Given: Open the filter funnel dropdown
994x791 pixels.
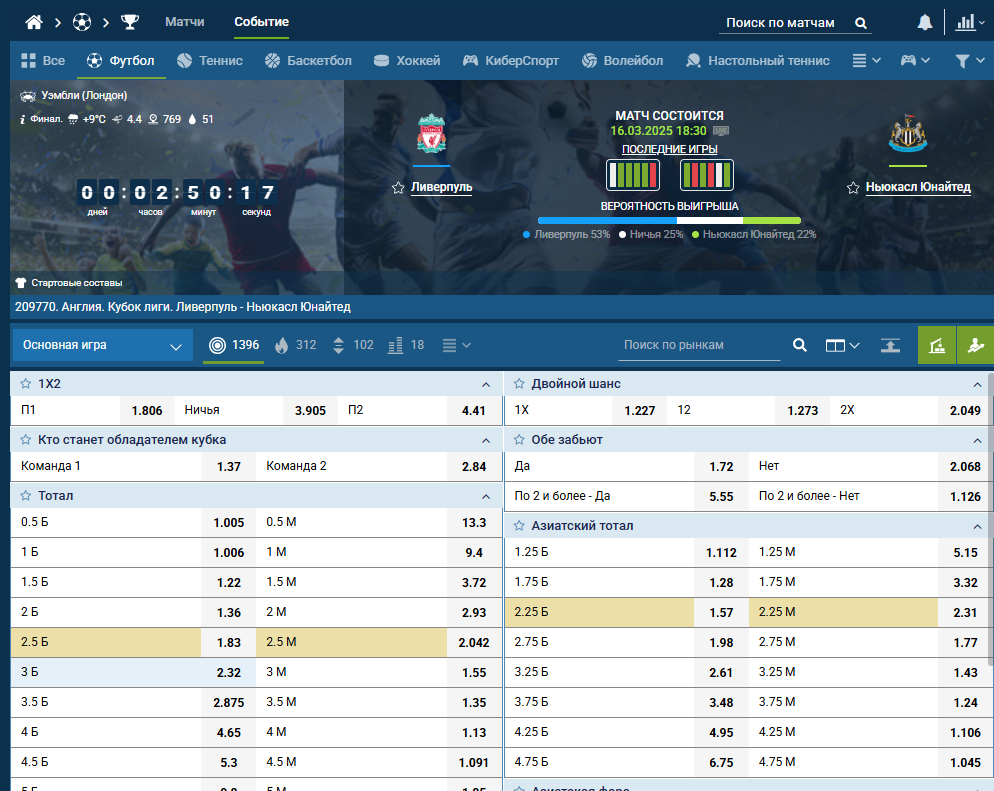Looking at the screenshot, I should [x=969, y=61].
